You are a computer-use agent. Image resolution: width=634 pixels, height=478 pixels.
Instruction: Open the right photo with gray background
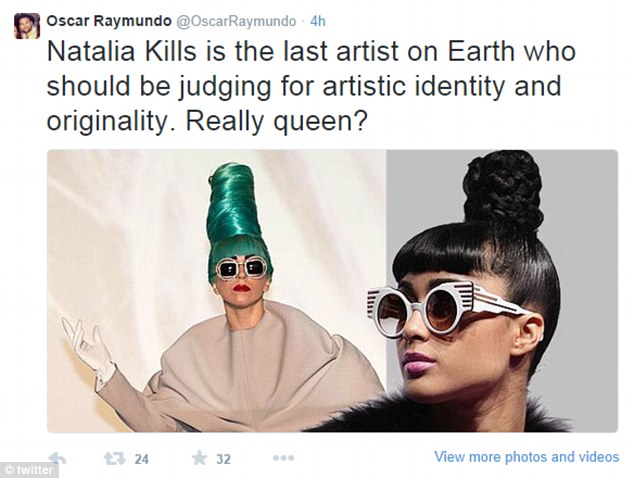[x=502, y=291]
